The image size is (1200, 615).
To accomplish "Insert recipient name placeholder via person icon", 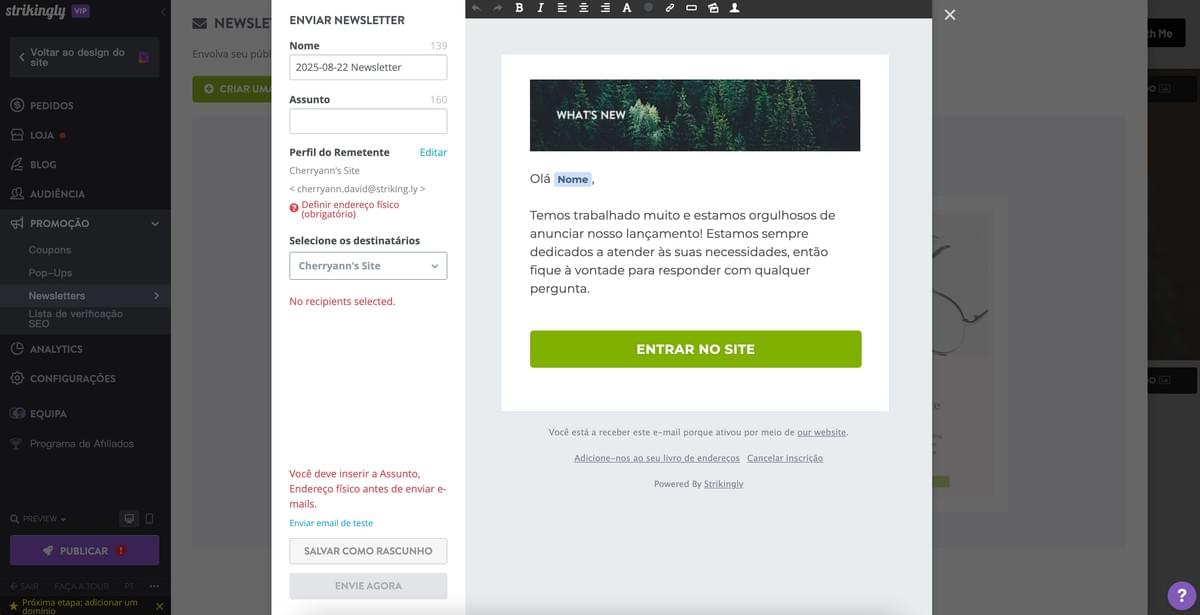I will (735, 8).
